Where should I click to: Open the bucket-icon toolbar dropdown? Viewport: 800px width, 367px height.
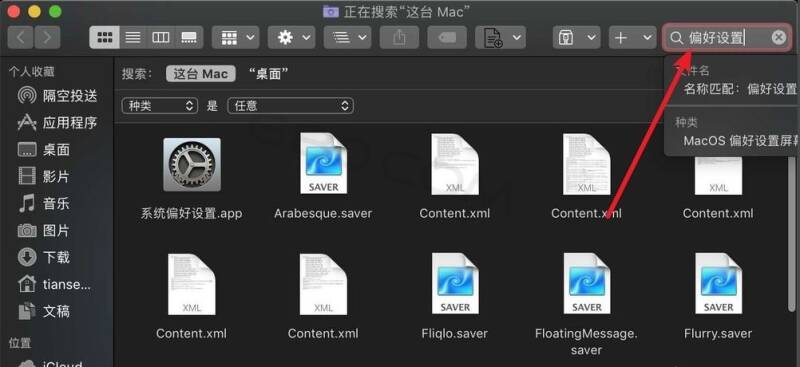click(577, 37)
